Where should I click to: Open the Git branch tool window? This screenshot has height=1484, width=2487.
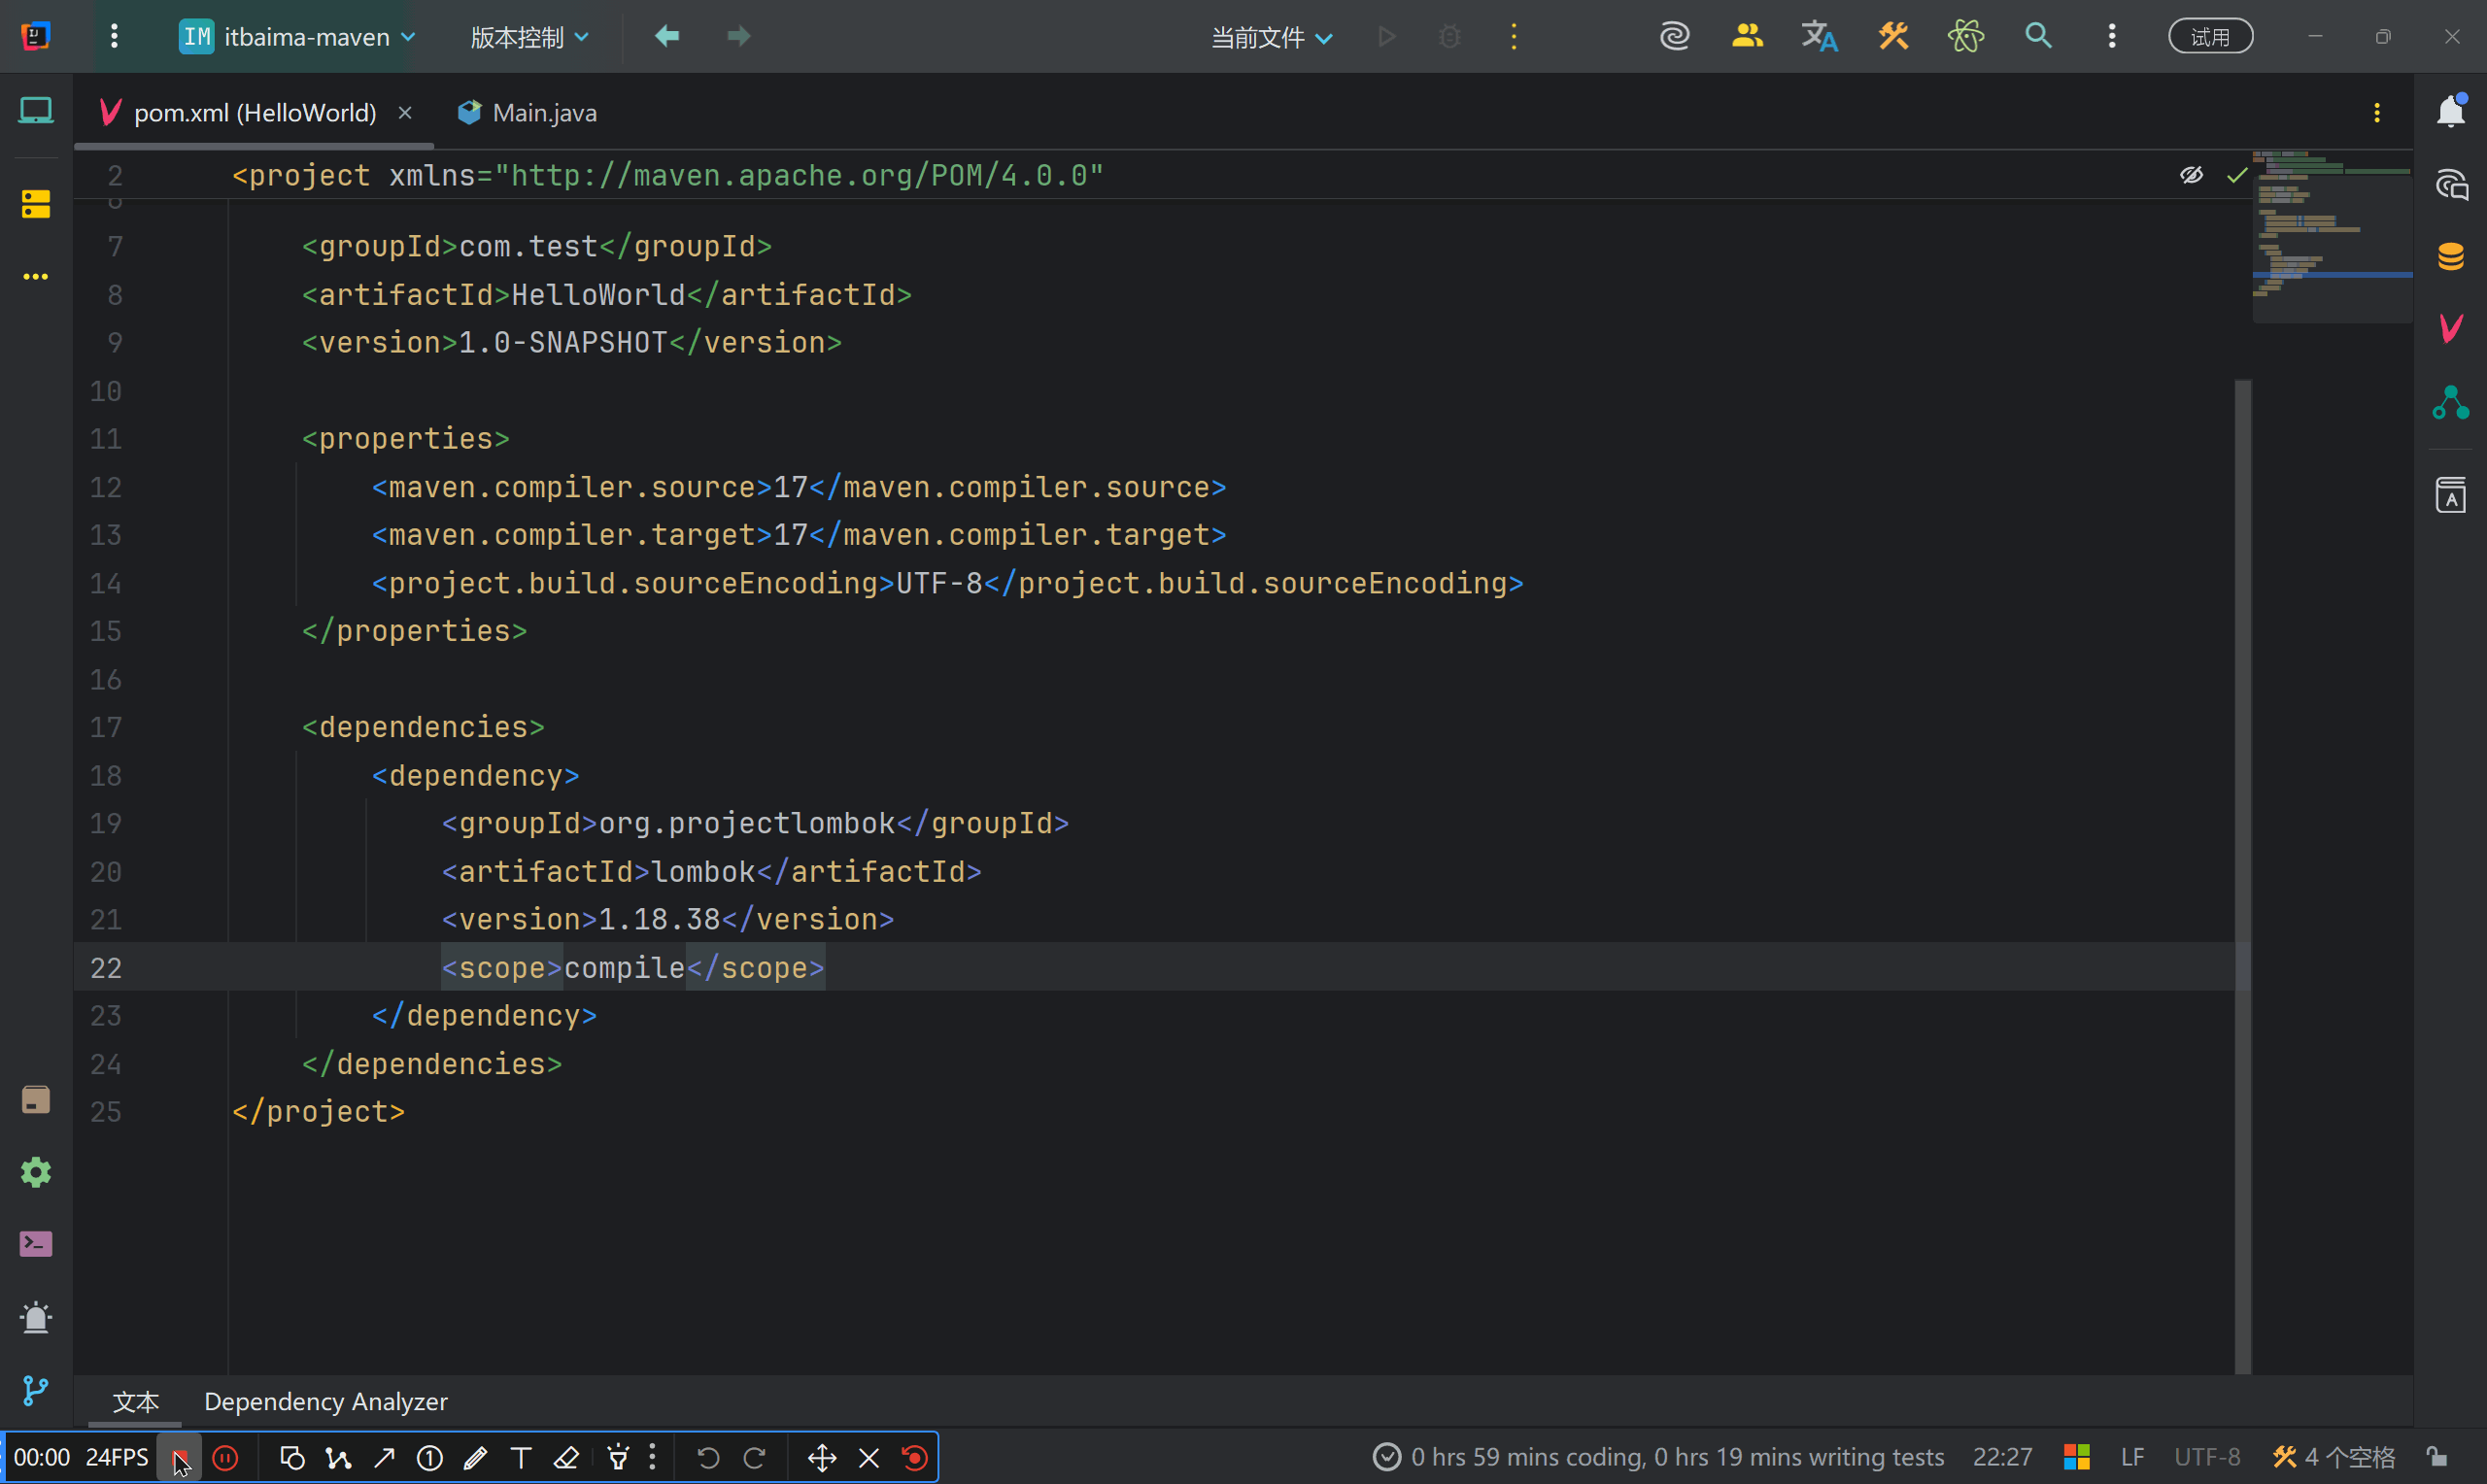tap(36, 1390)
